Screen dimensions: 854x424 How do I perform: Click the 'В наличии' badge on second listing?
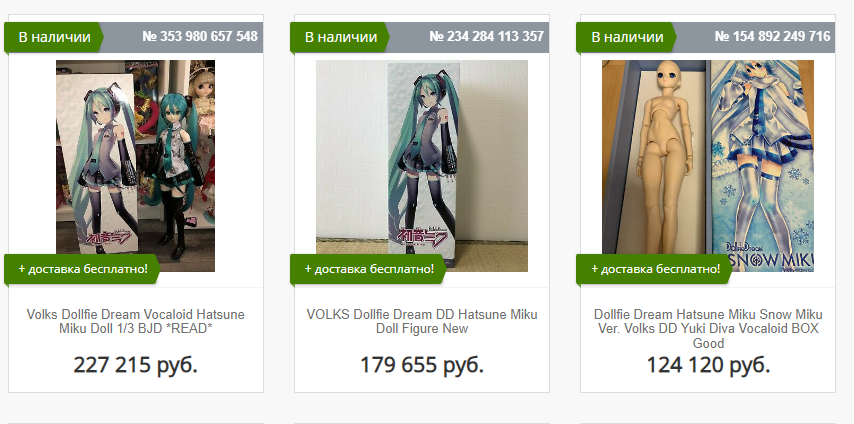click(x=340, y=37)
